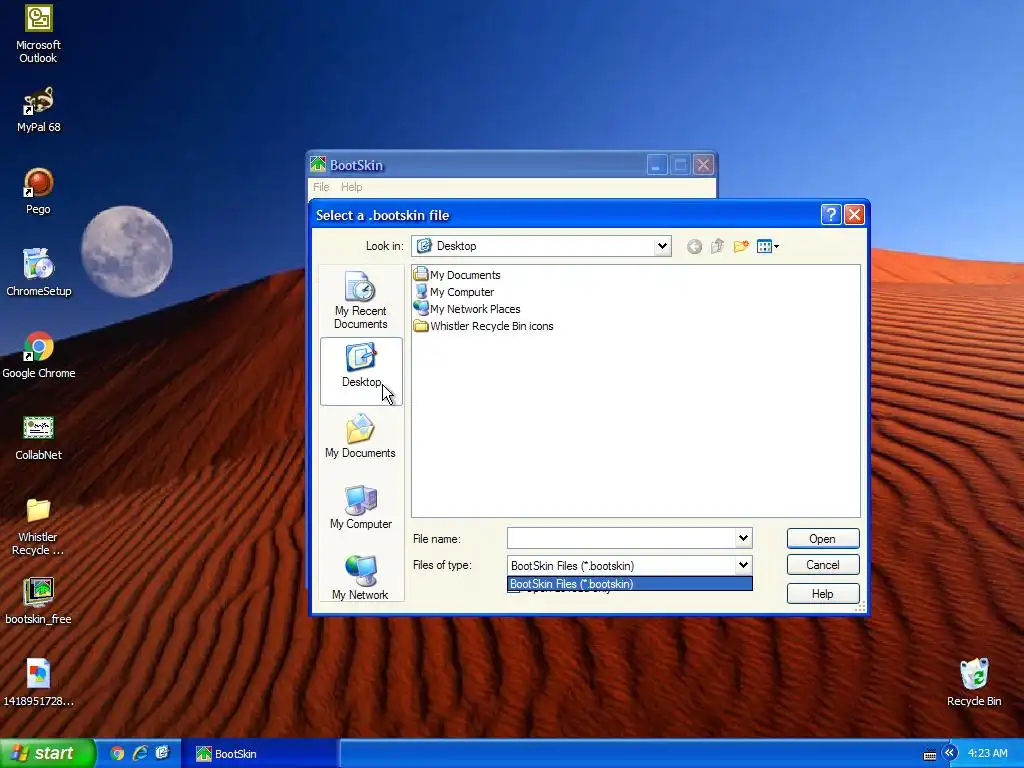Click the Open button

tap(823, 539)
